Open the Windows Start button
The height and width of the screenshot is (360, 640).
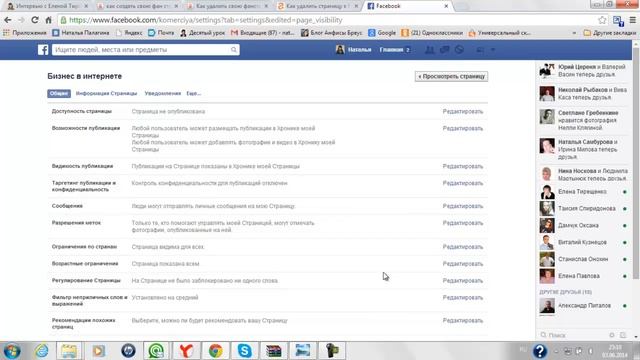click(12, 351)
